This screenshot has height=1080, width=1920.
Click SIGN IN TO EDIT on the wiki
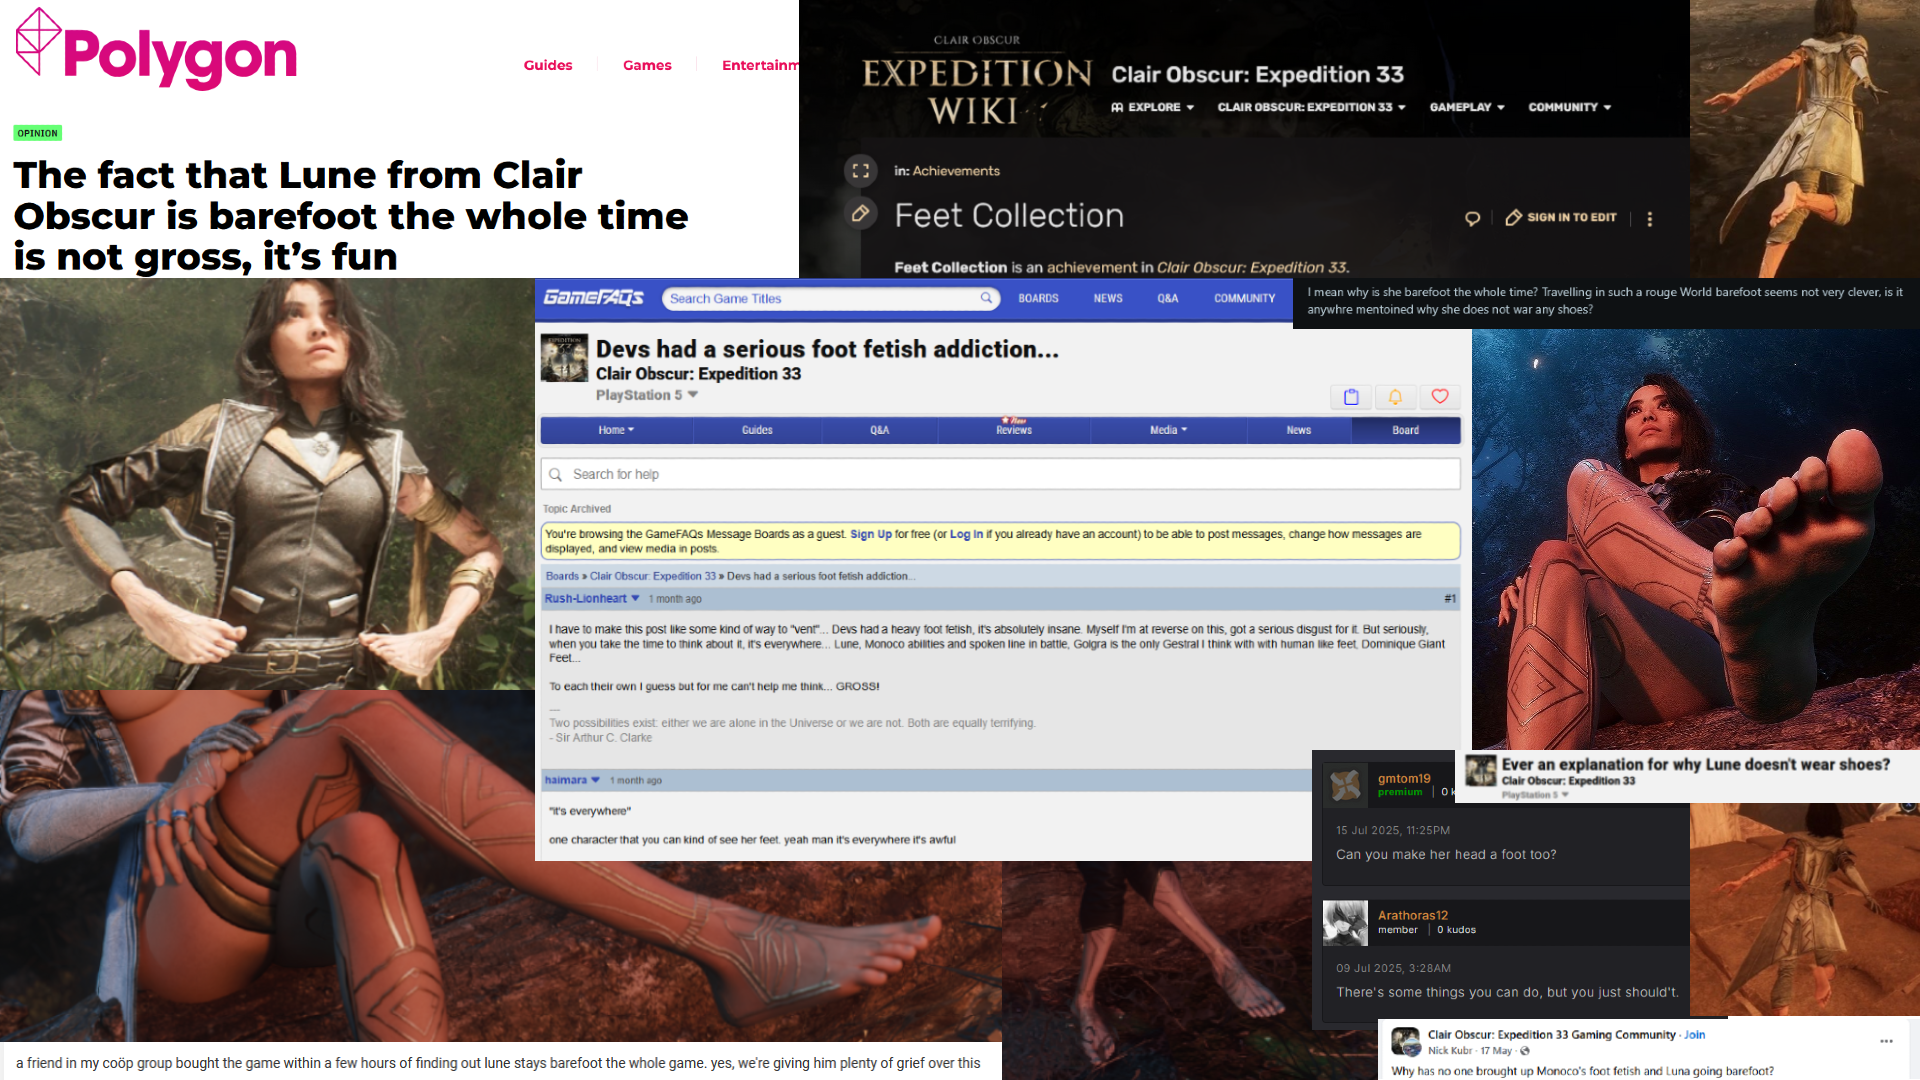pyautogui.click(x=1561, y=217)
